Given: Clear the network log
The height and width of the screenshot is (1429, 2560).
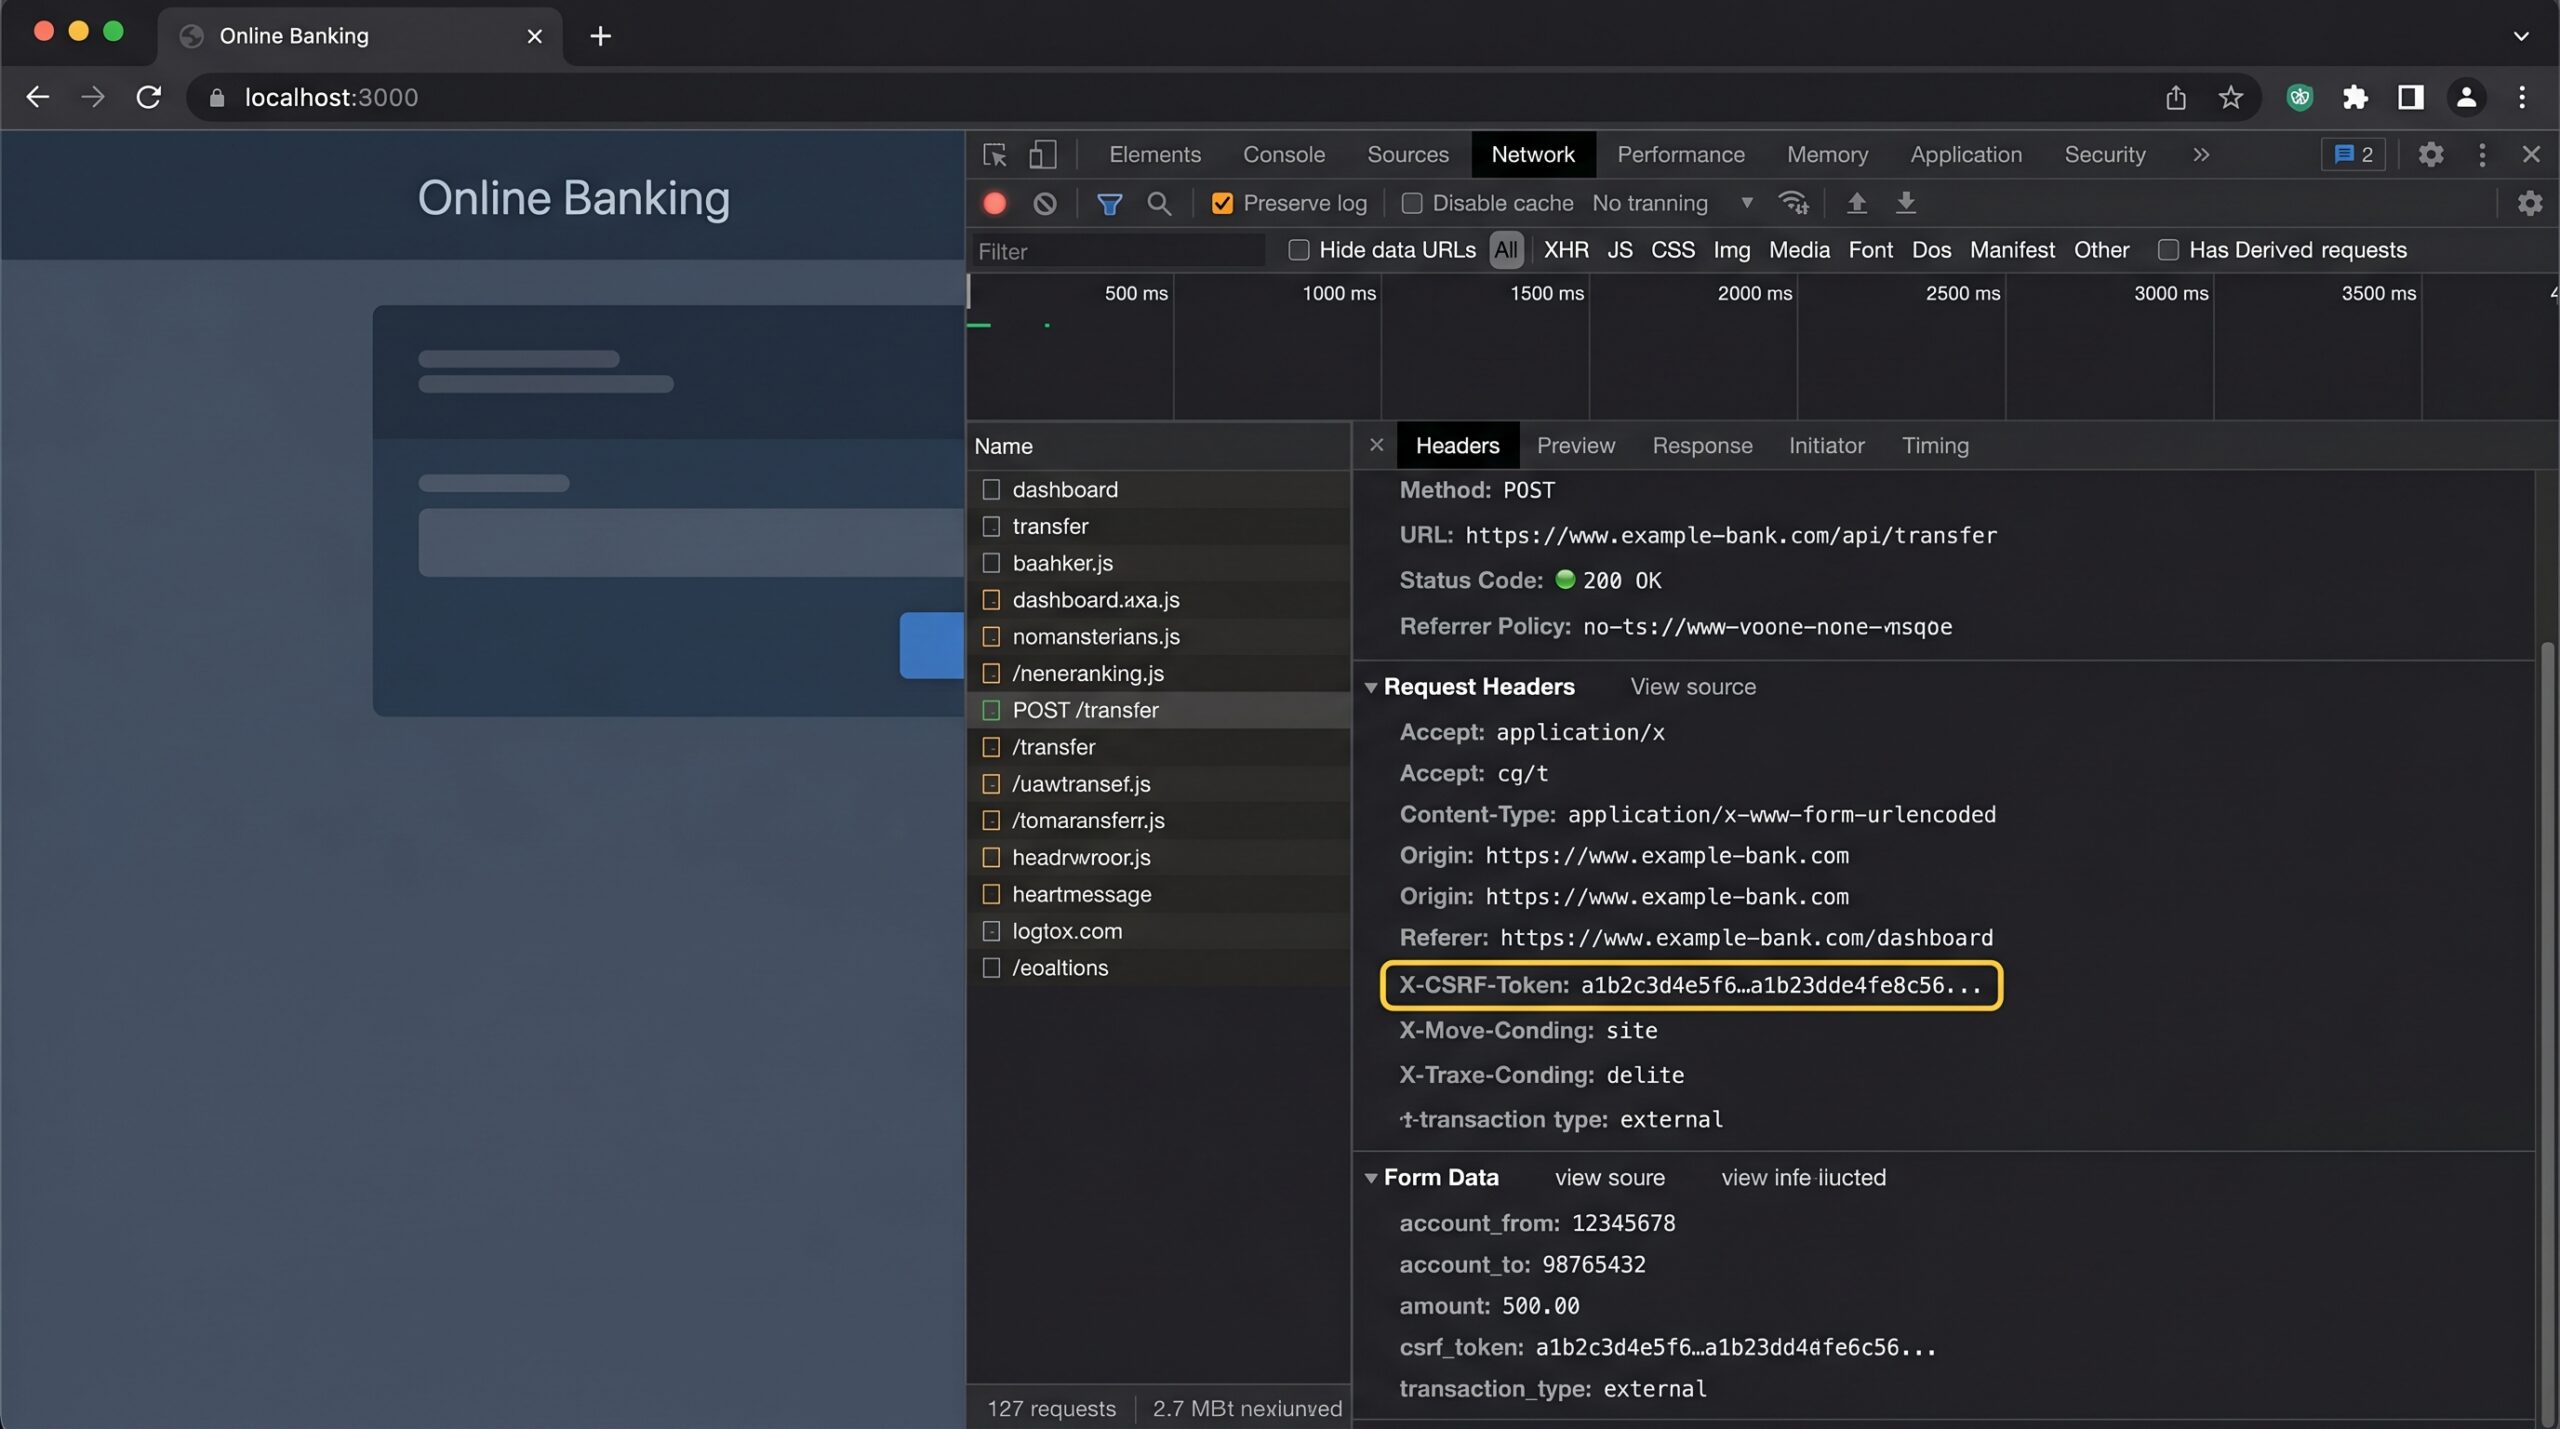Looking at the screenshot, I should tap(1045, 203).
